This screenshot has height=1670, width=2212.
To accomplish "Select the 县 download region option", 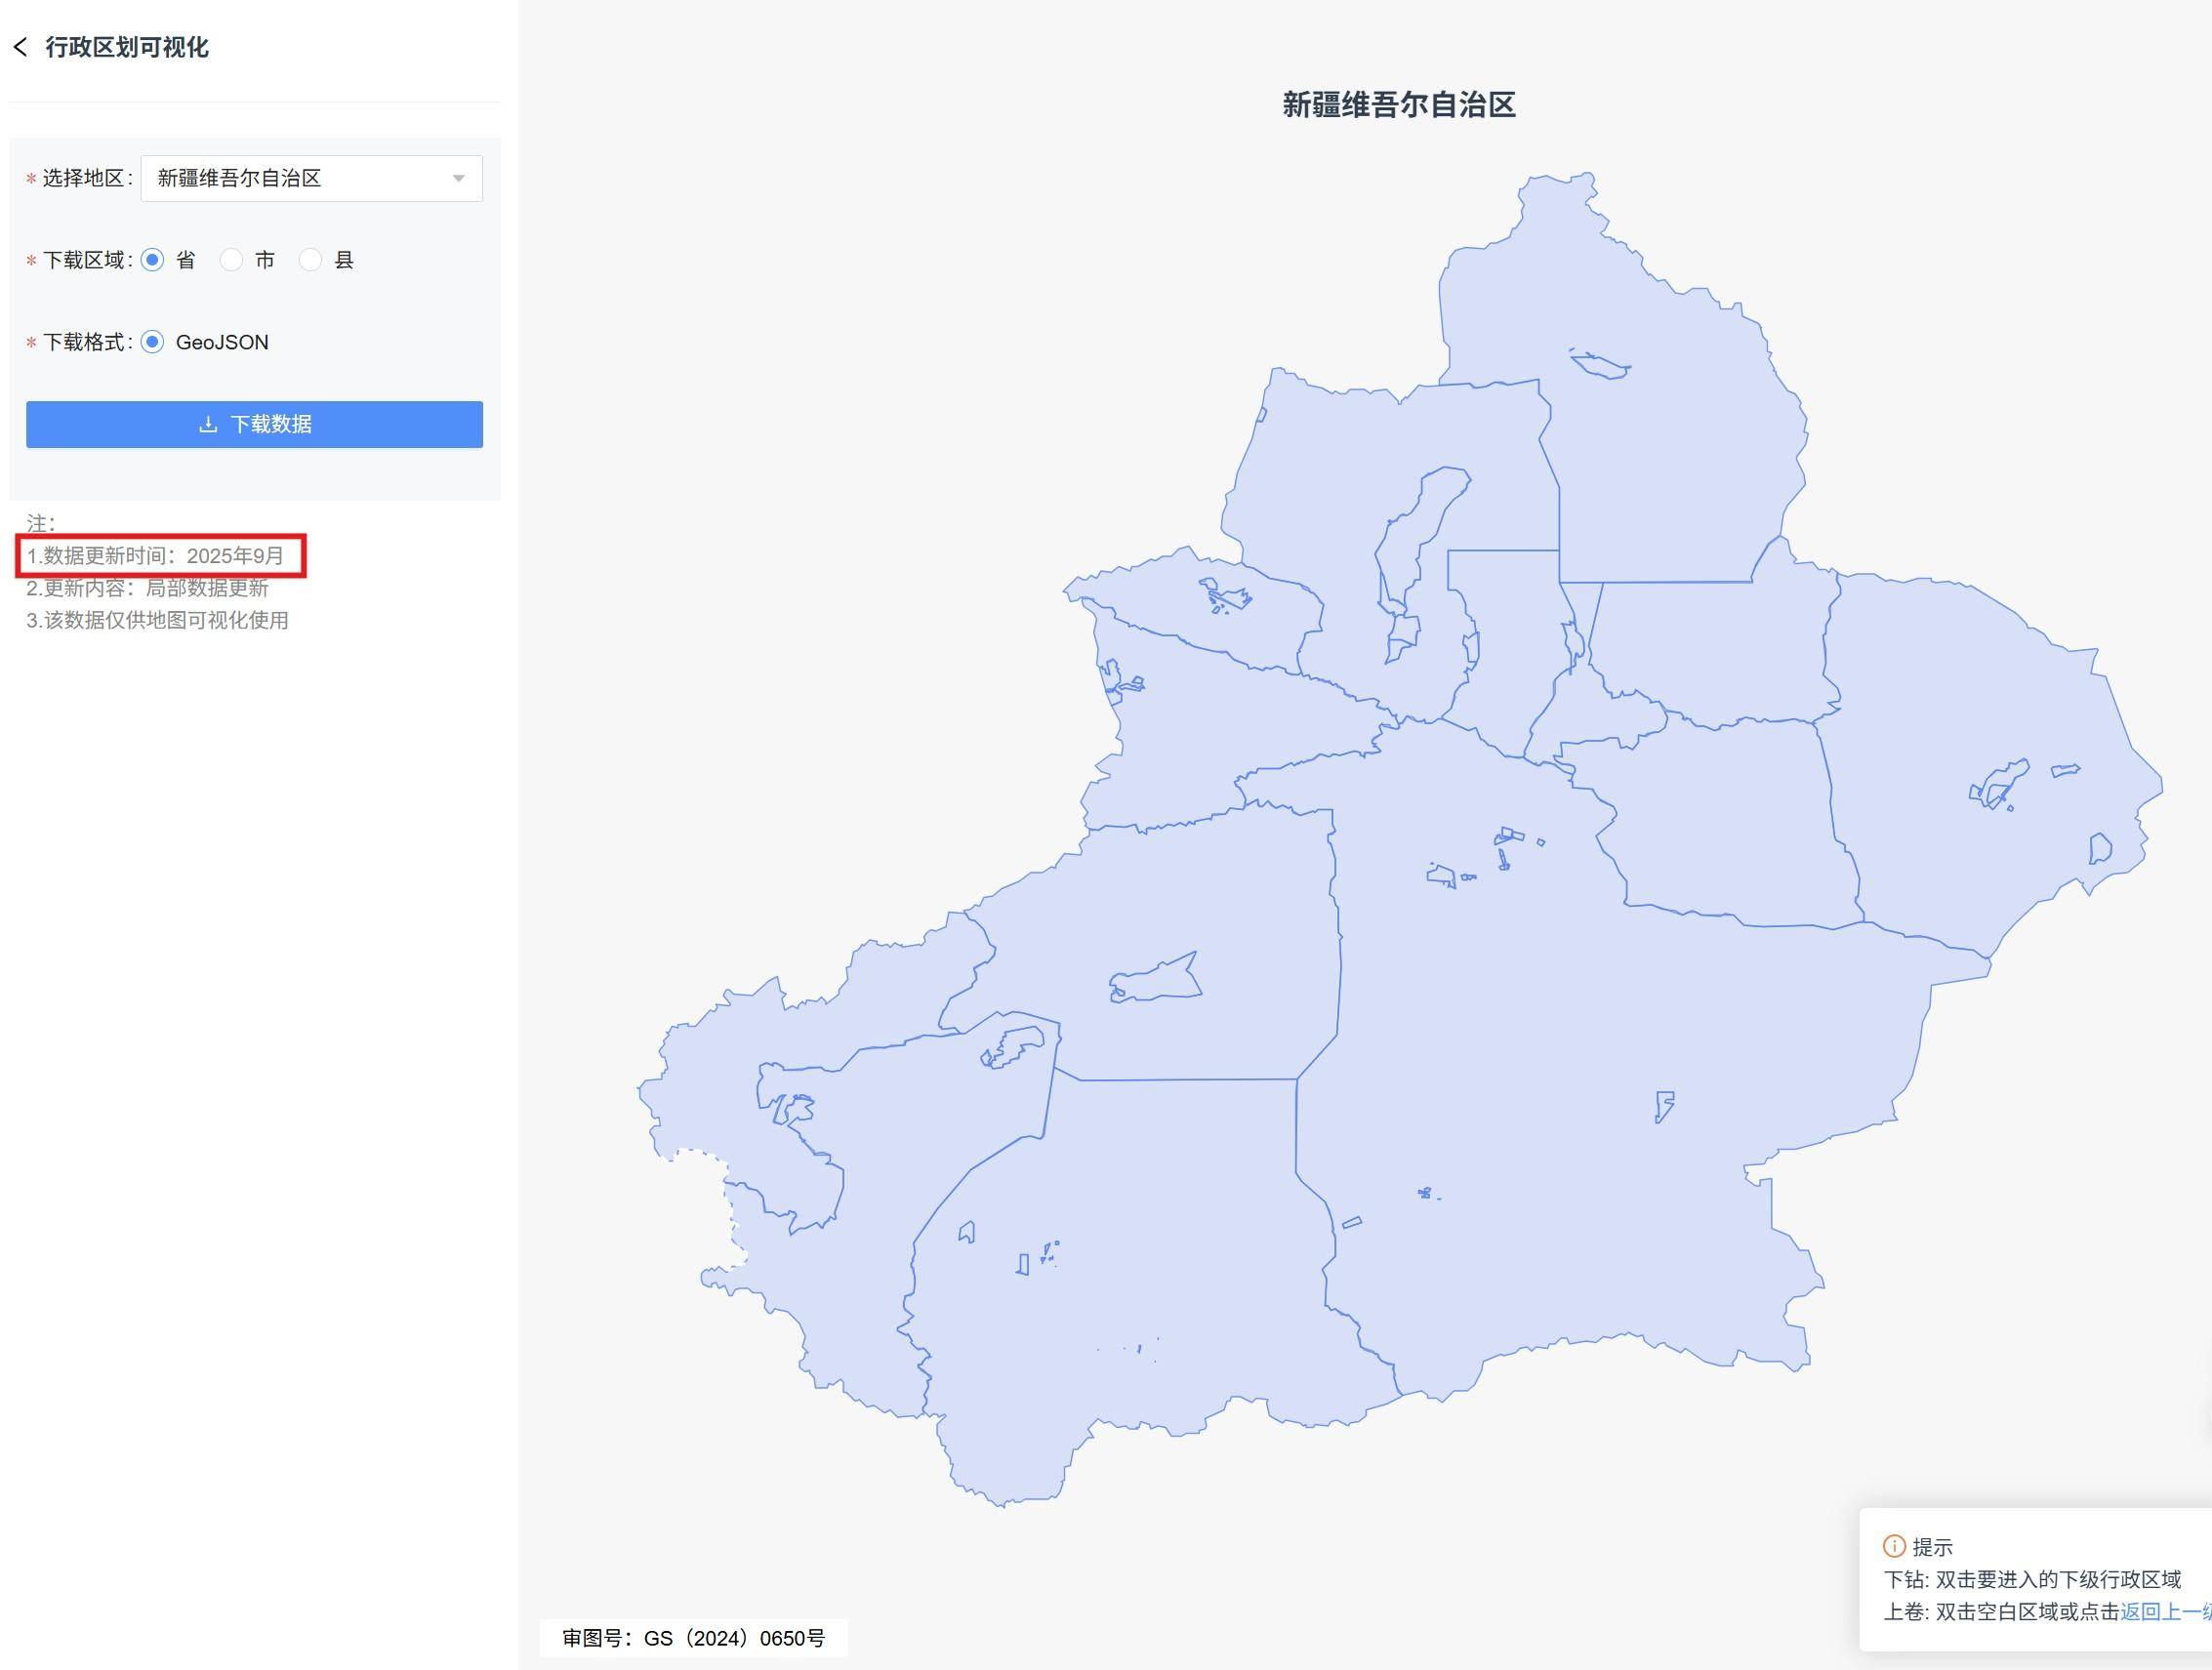I will 312,260.
